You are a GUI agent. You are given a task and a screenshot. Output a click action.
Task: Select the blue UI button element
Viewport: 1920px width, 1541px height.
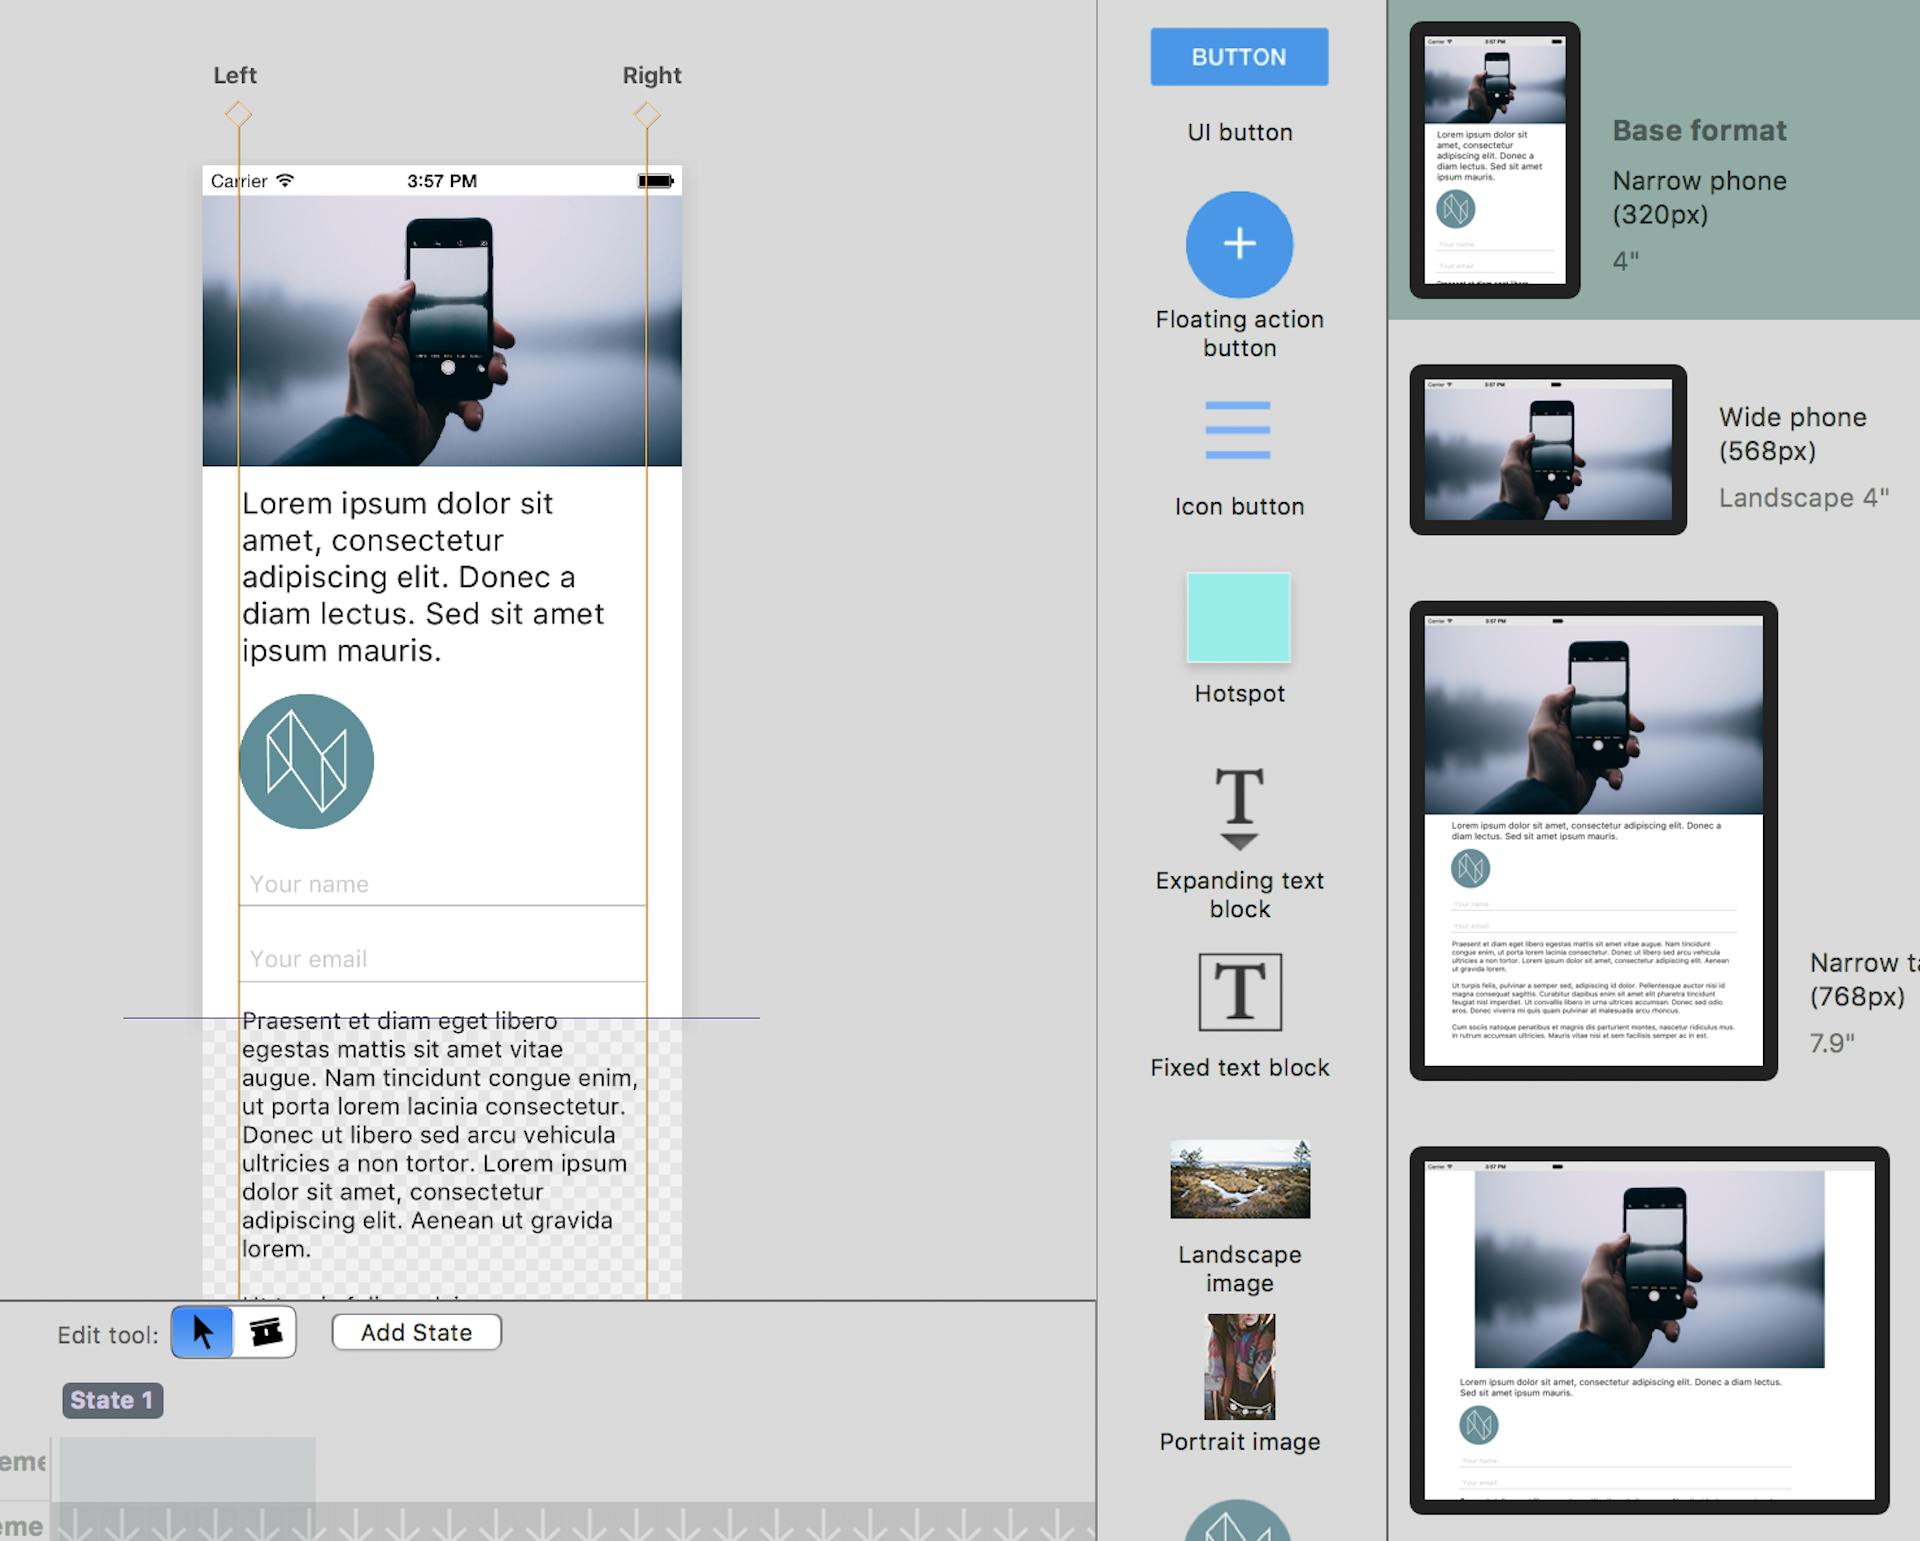click(x=1238, y=57)
